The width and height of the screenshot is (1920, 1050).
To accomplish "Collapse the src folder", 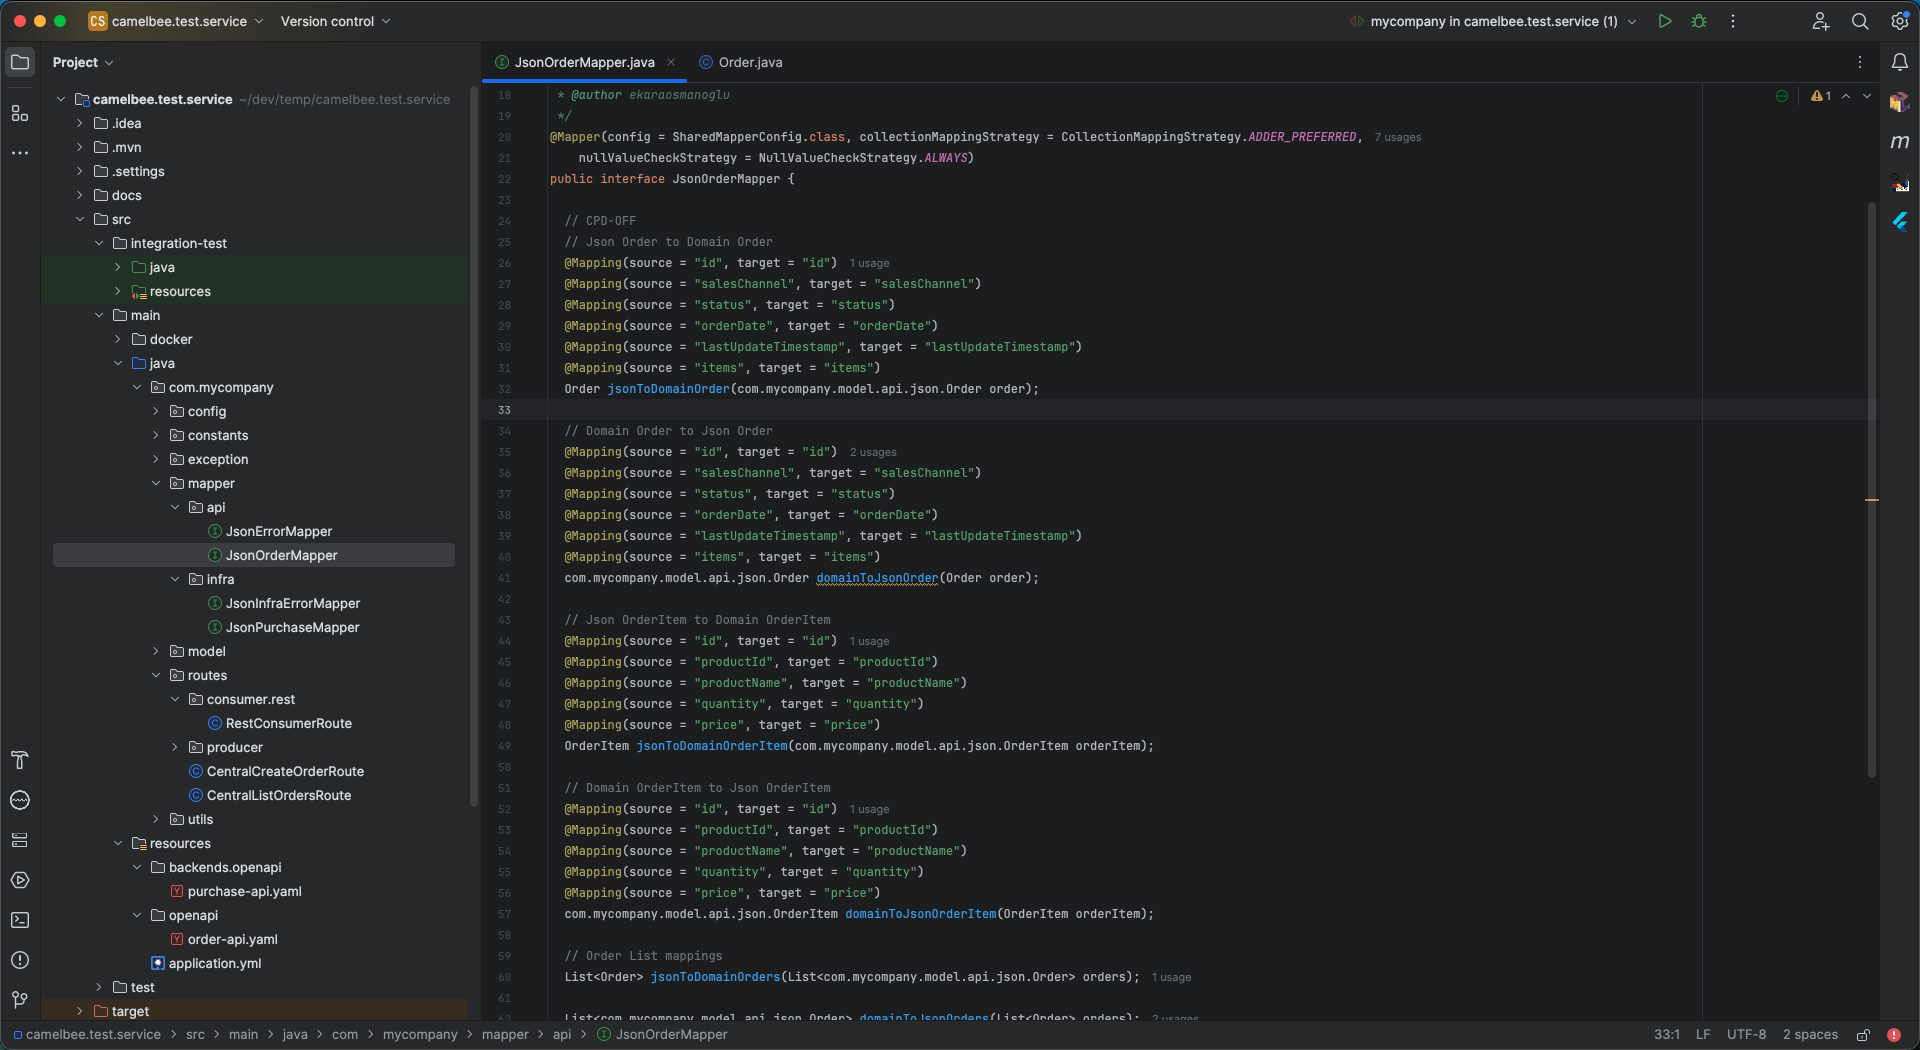I will [81, 219].
